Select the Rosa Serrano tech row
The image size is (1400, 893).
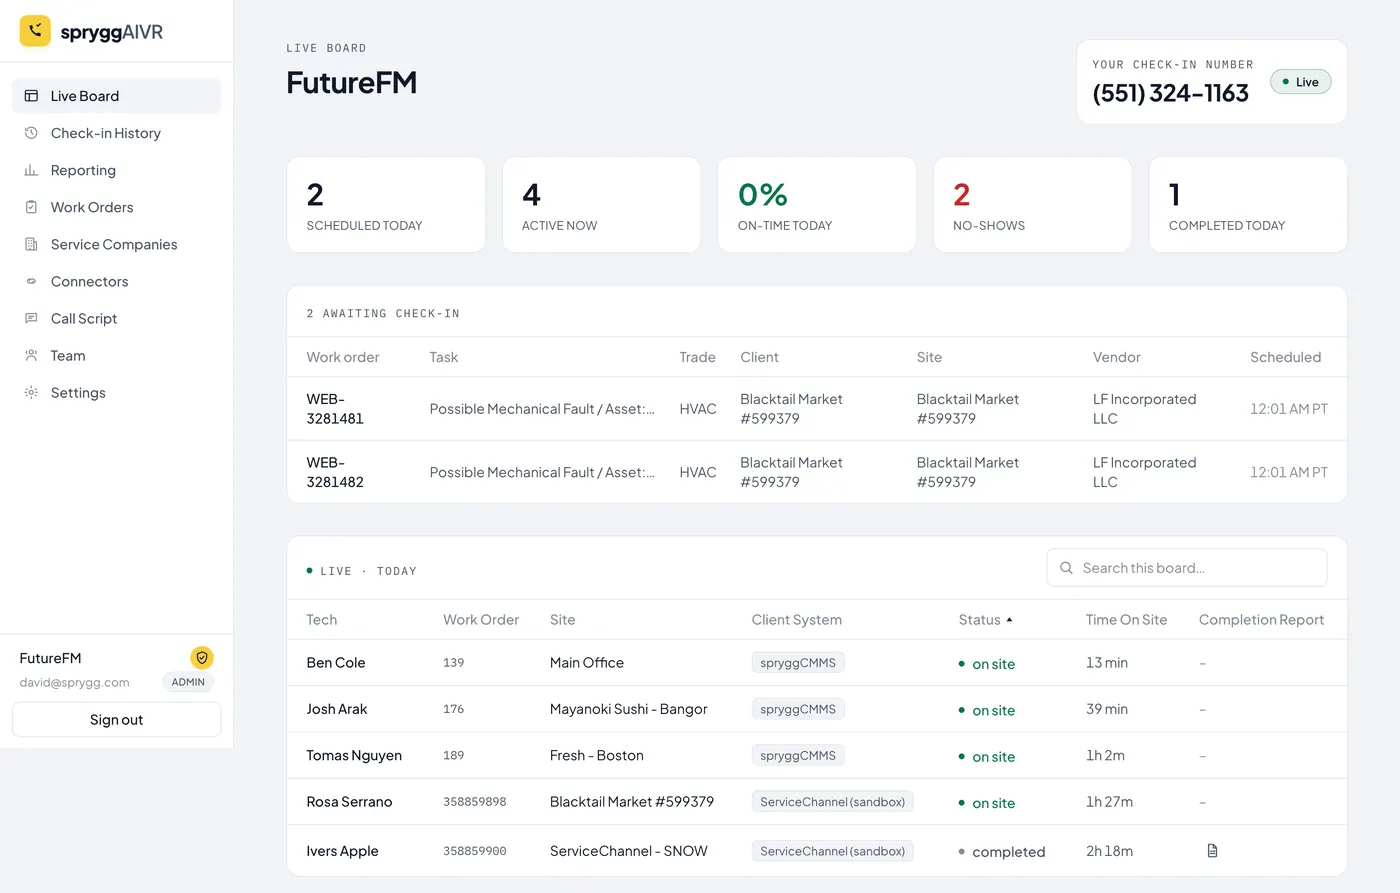[x=817, y=802]
